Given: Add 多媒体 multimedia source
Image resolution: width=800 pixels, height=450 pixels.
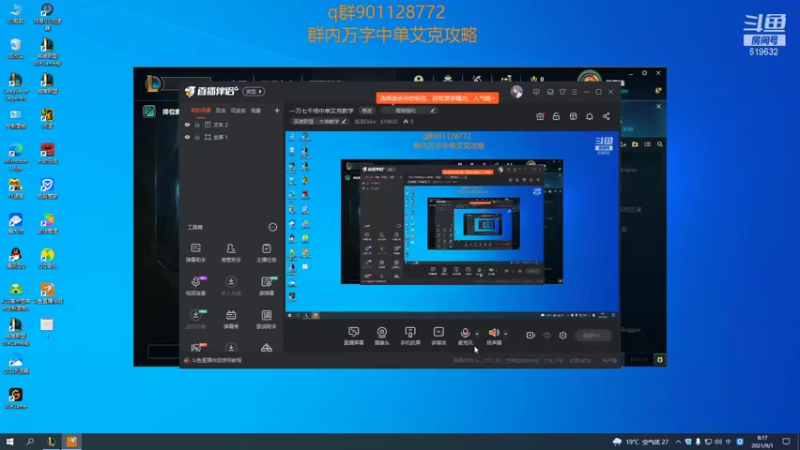Looking at the screenshot, I should pyautogui.click(x=438, y=336).
